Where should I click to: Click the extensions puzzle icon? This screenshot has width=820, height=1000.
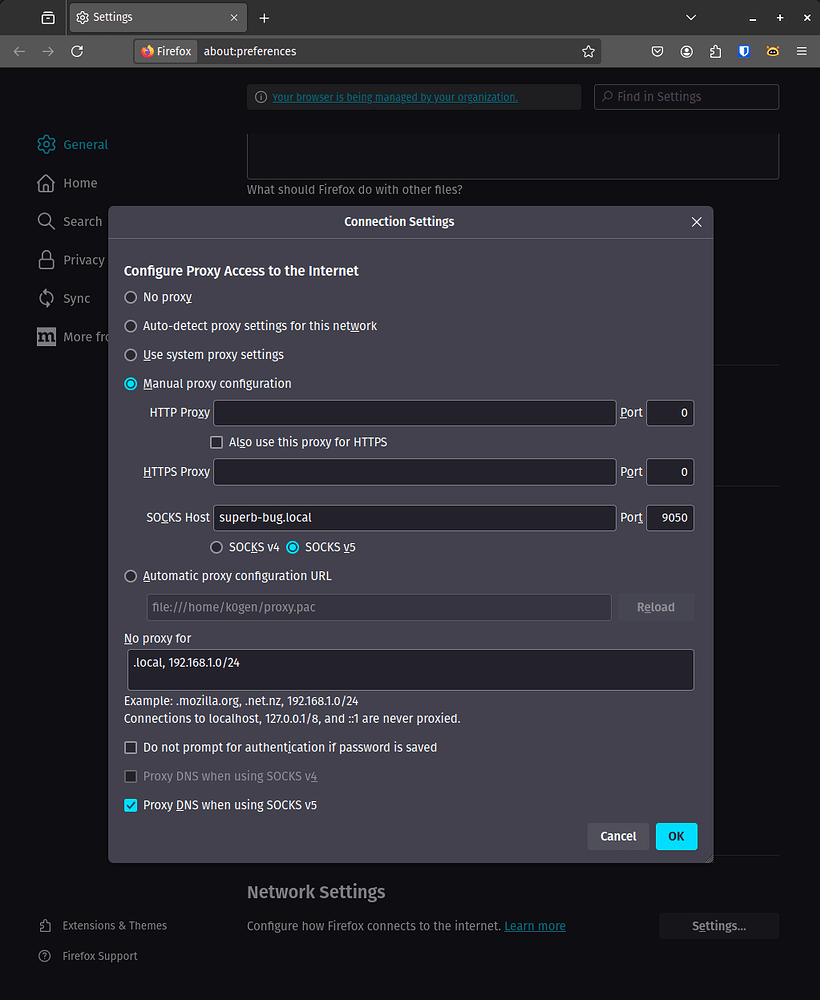tap(714, 51)
